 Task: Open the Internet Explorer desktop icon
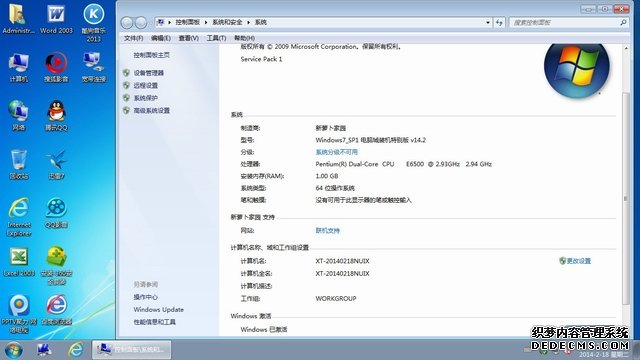19,217
